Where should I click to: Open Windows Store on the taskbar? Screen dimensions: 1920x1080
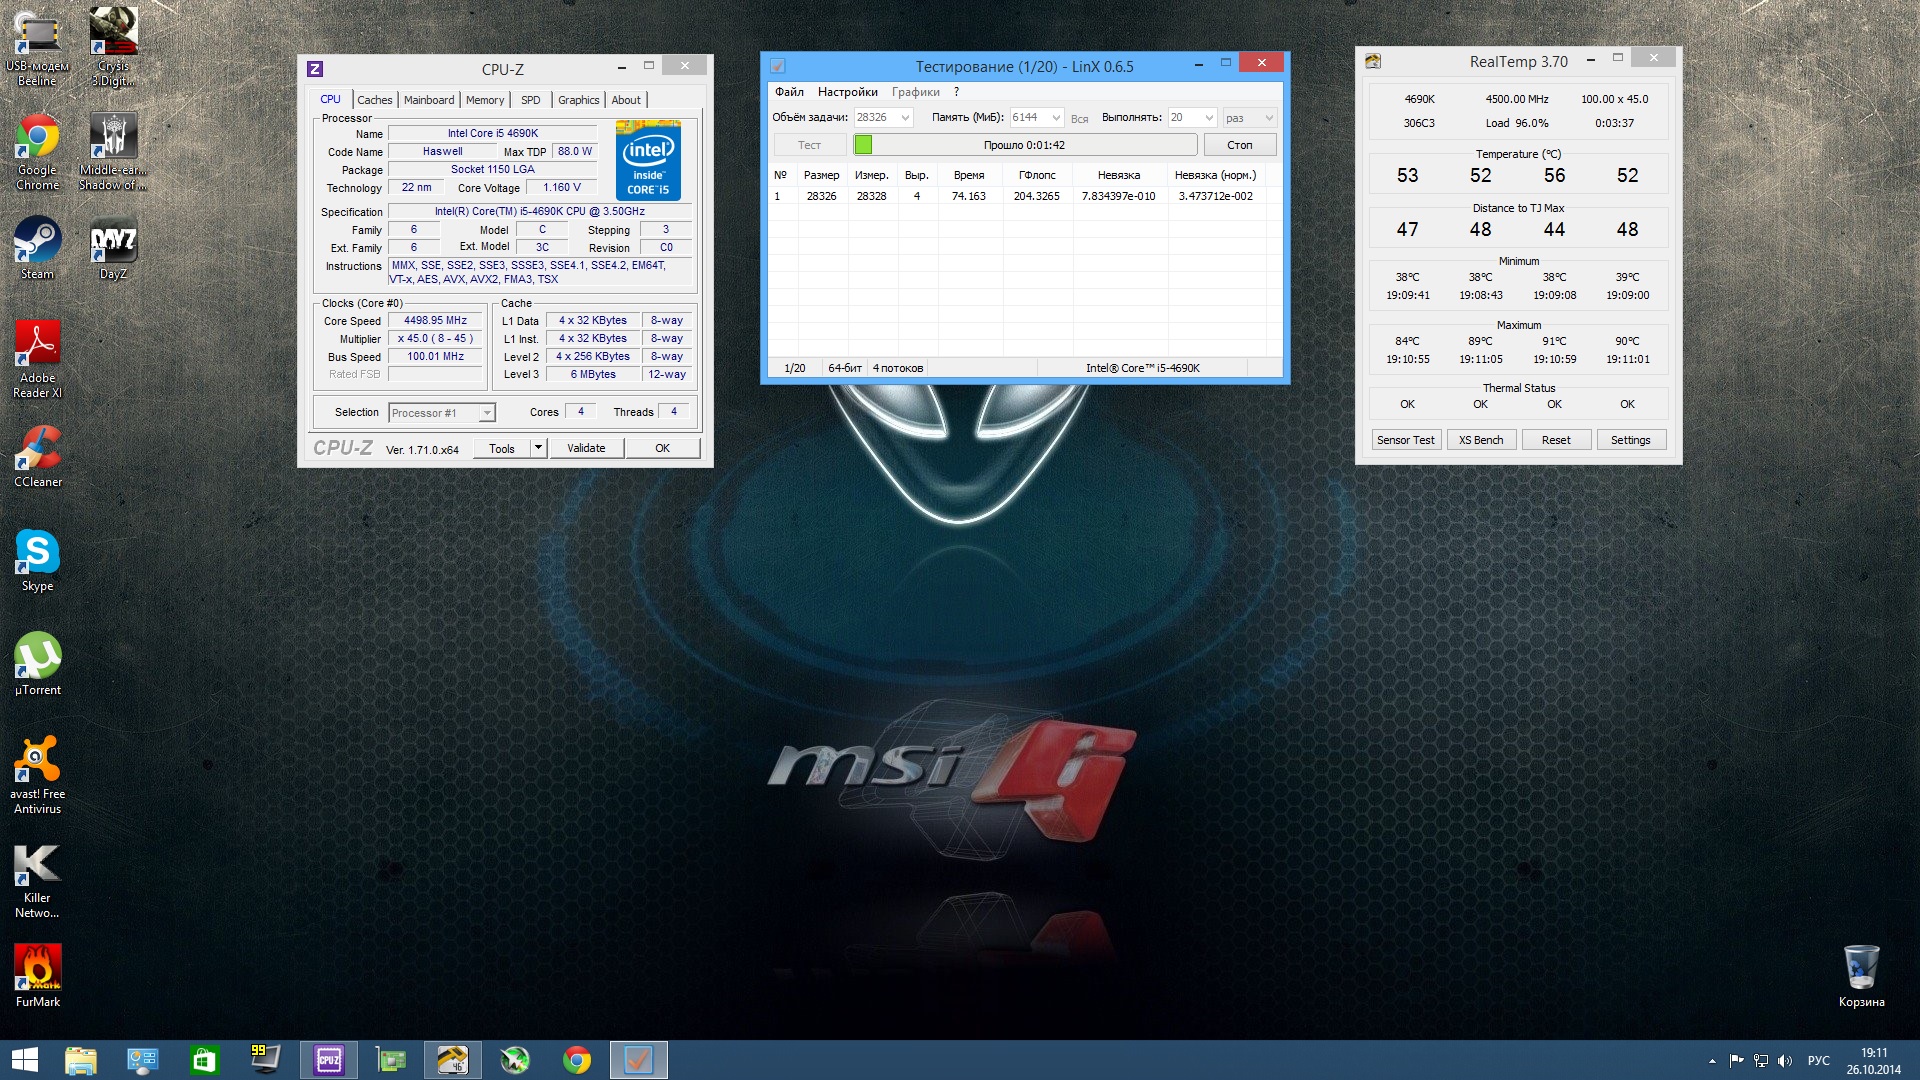(x=205, y=1060)
